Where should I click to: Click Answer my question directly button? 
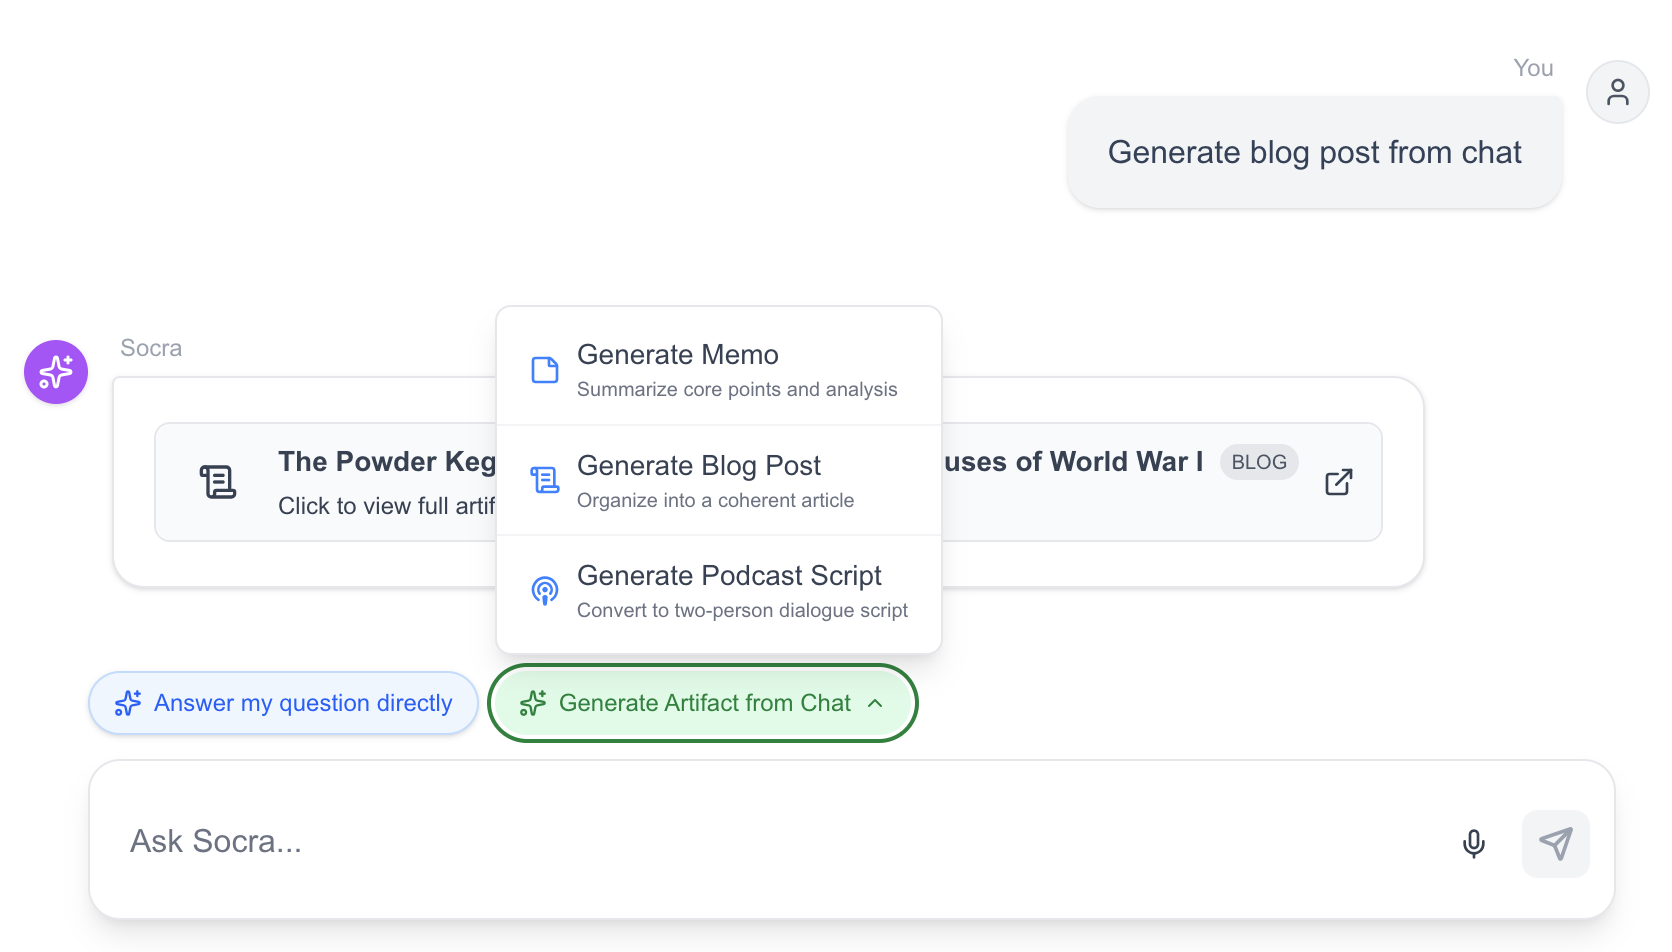[284, 704]
